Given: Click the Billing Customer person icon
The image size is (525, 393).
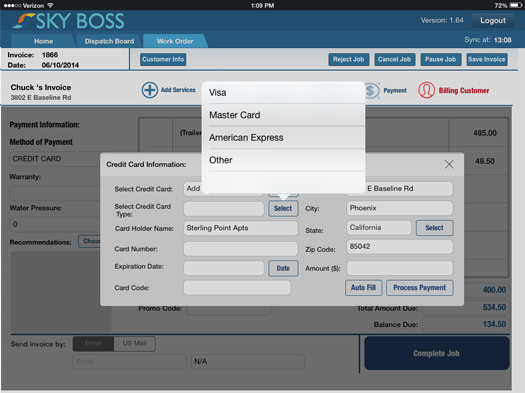Looking at the screenshot, I should pyautogui.click(x=427, y=90).
